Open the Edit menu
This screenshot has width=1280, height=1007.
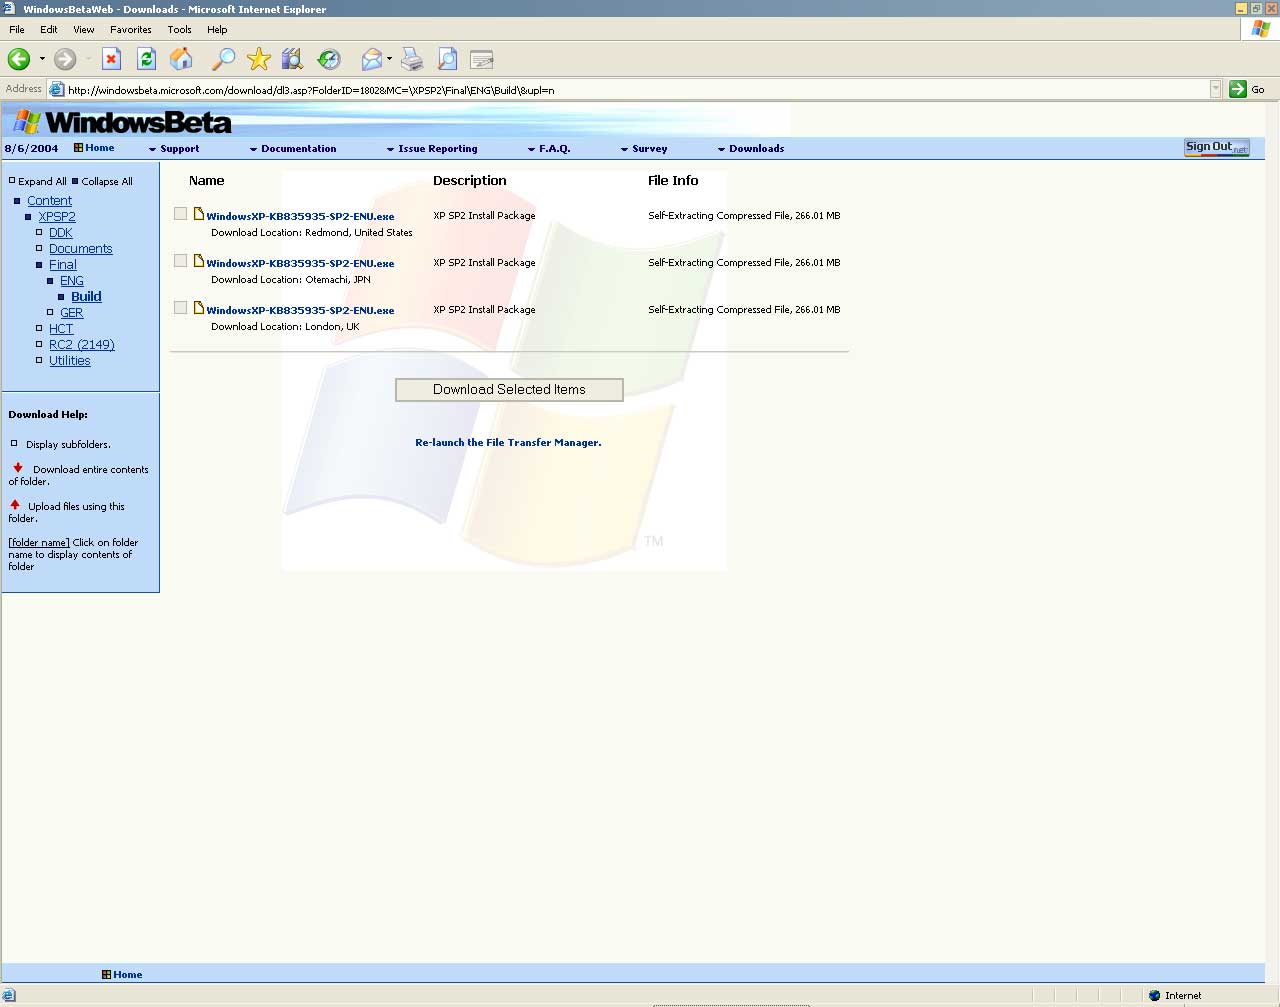coord(49,30)
